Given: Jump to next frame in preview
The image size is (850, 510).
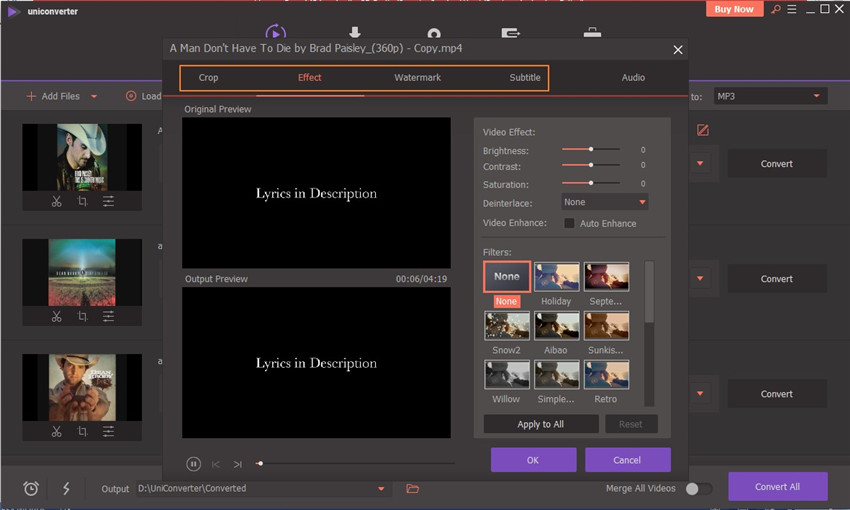Looking at the screenshot, I should click(237, 464).
